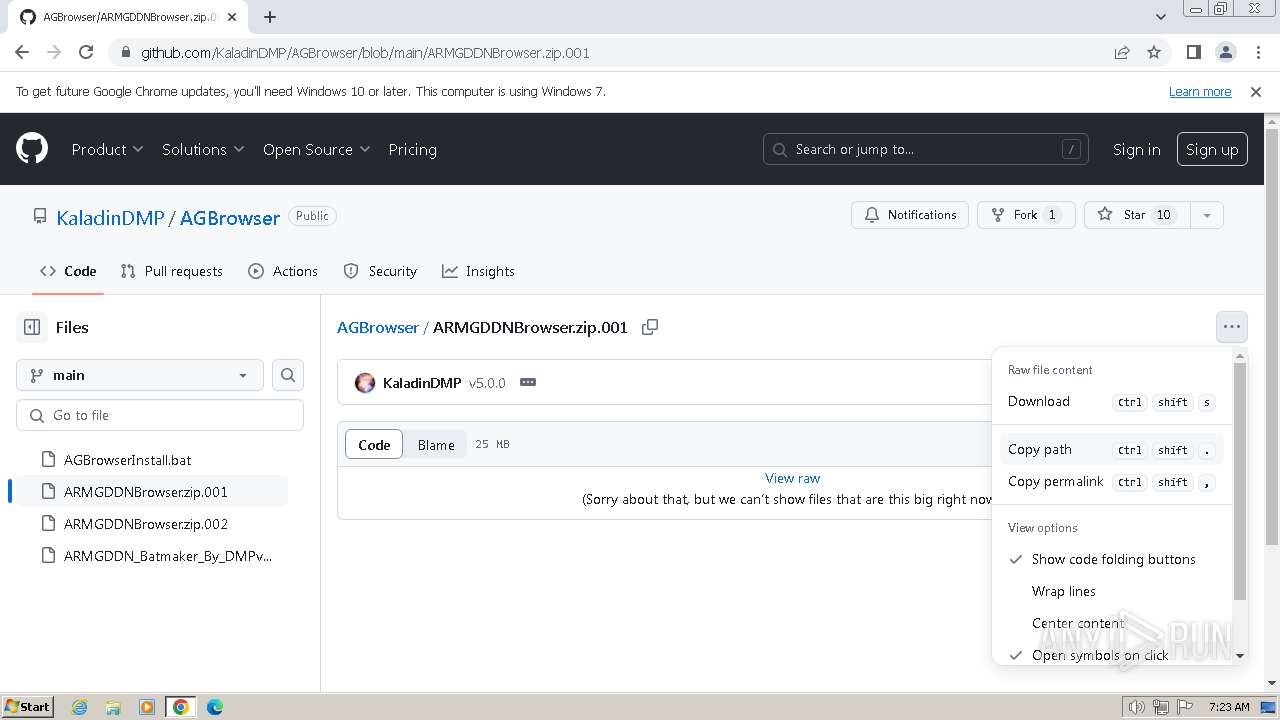The image size is (1280, 720).
Task: Open Chrome three-dot menu
Action: [x=1257, y=53]
